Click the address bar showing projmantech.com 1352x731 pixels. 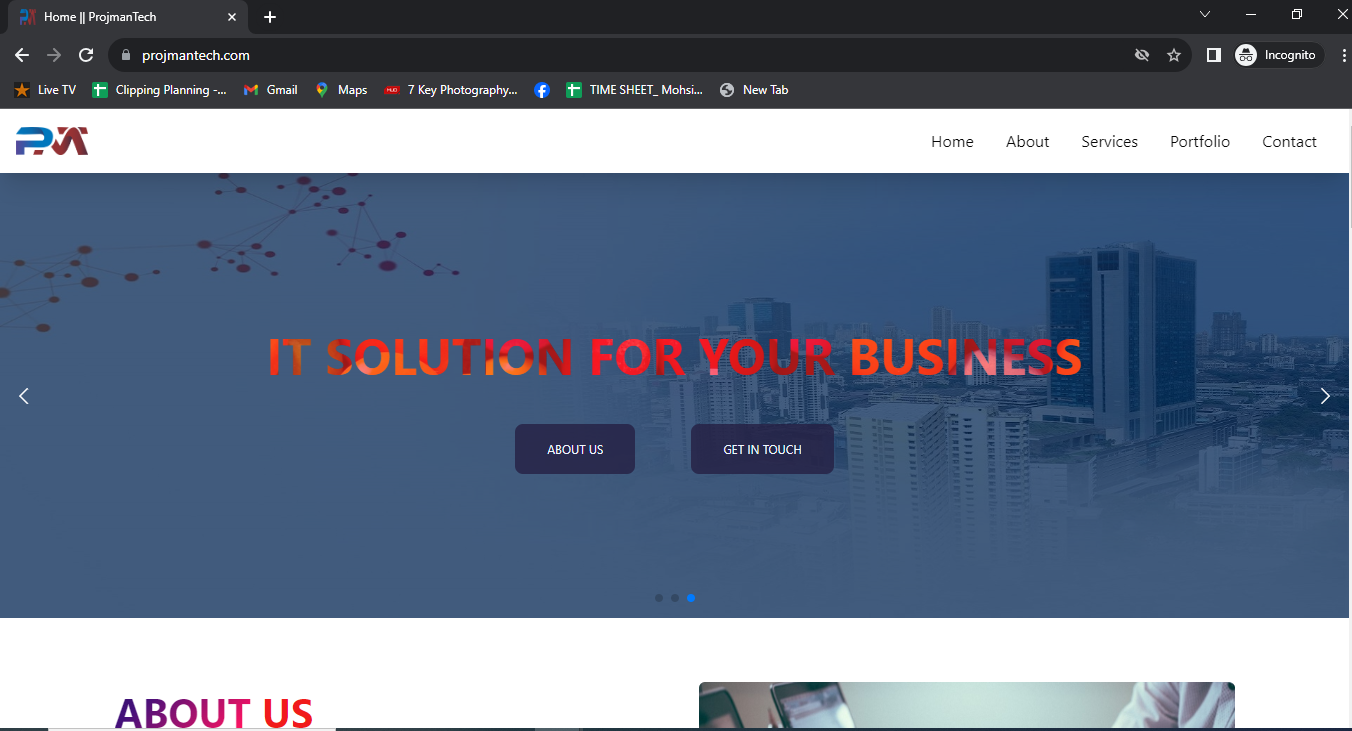point(600,55)
